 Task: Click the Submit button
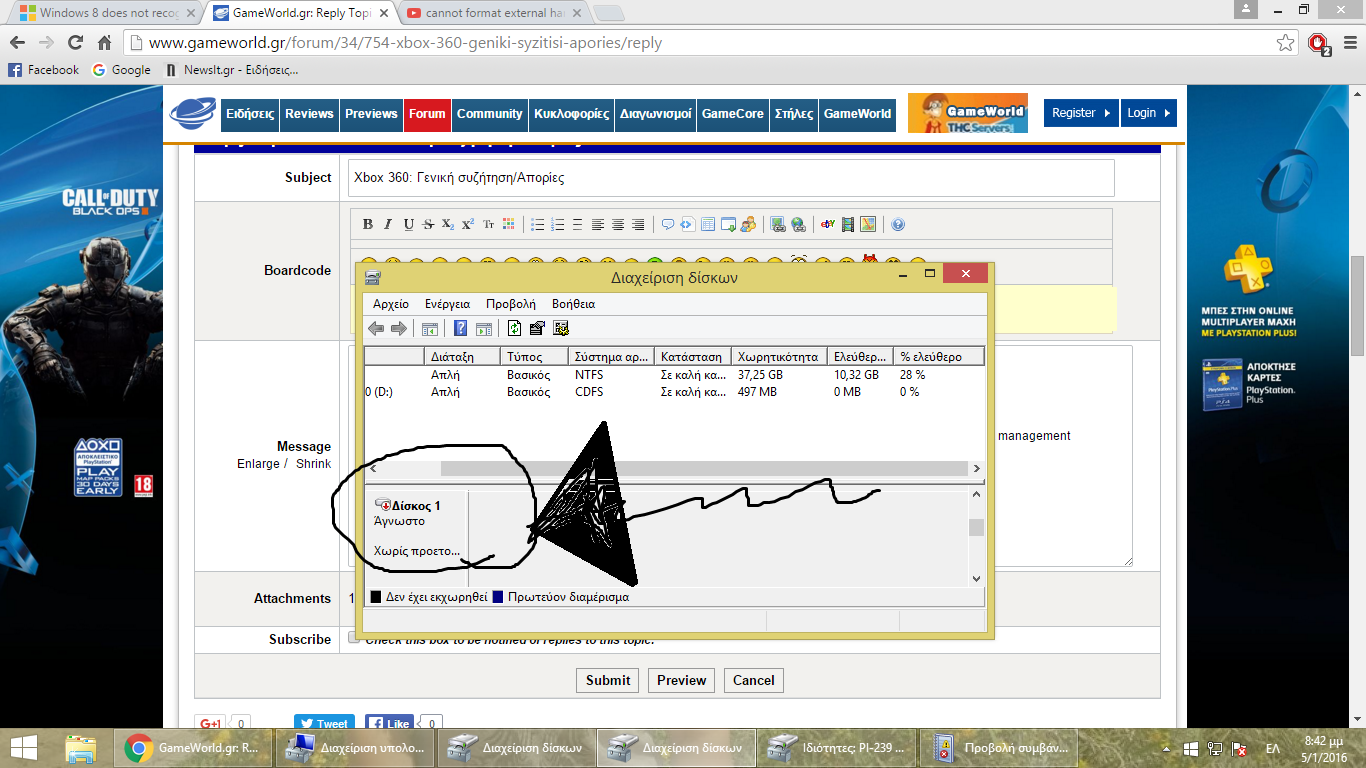(x=608, y=680)
